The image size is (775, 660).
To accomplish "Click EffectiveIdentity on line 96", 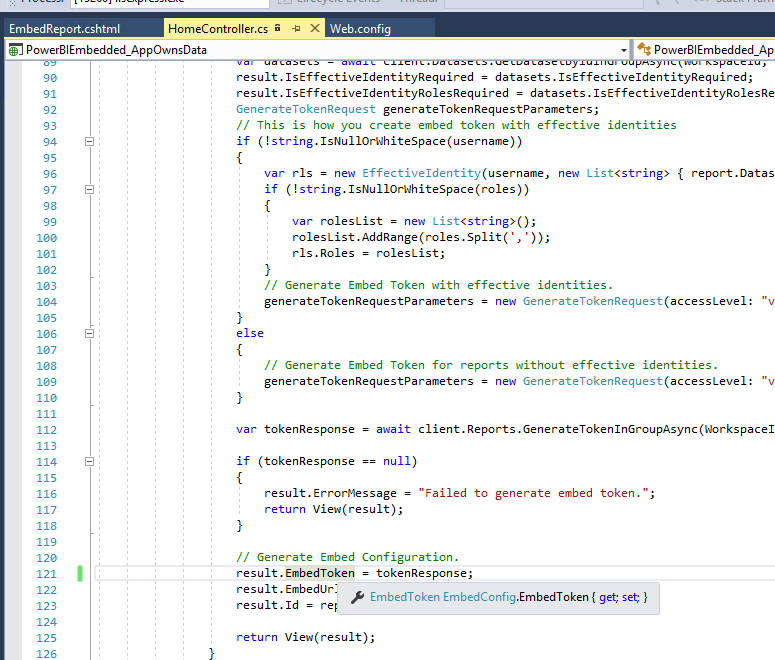I will [421, 173].
